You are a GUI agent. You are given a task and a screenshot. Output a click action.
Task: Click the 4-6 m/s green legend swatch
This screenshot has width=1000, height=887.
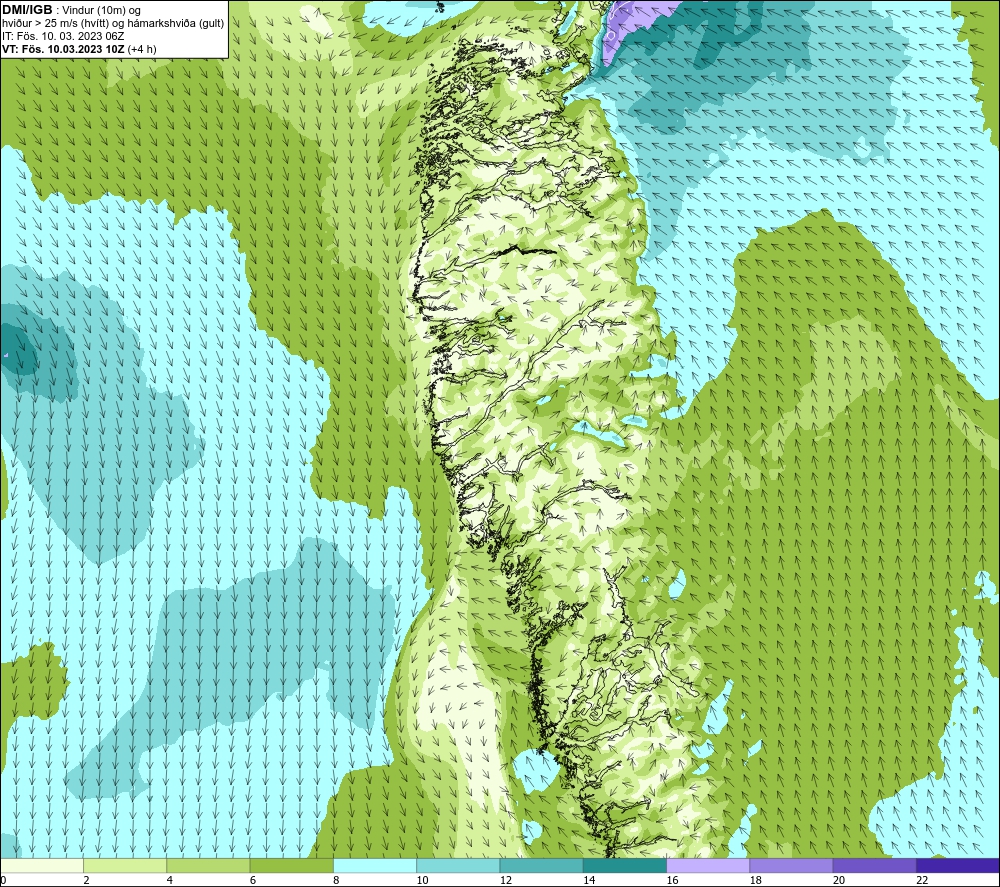tap(208, 865)
